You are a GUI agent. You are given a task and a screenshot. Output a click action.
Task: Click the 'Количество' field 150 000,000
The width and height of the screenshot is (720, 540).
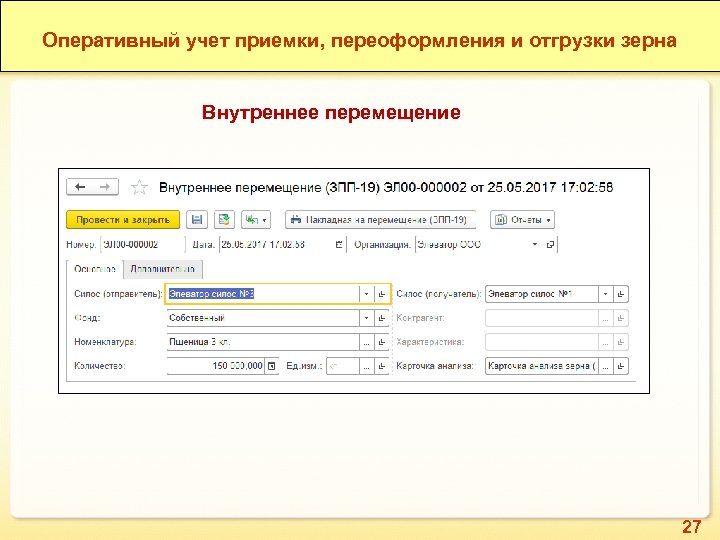tap(215, 366)
